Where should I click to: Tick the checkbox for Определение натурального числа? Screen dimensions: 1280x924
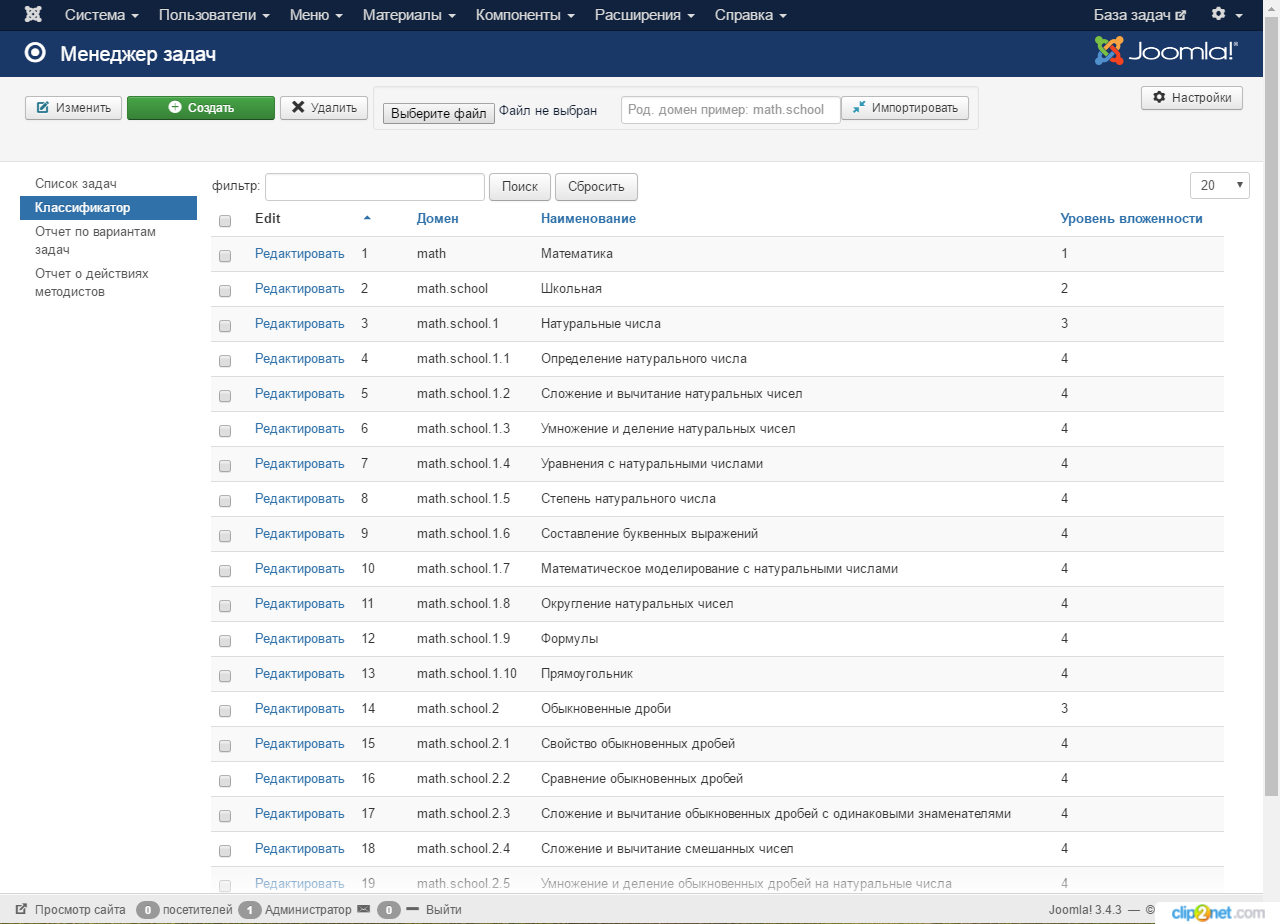(225, 361)
